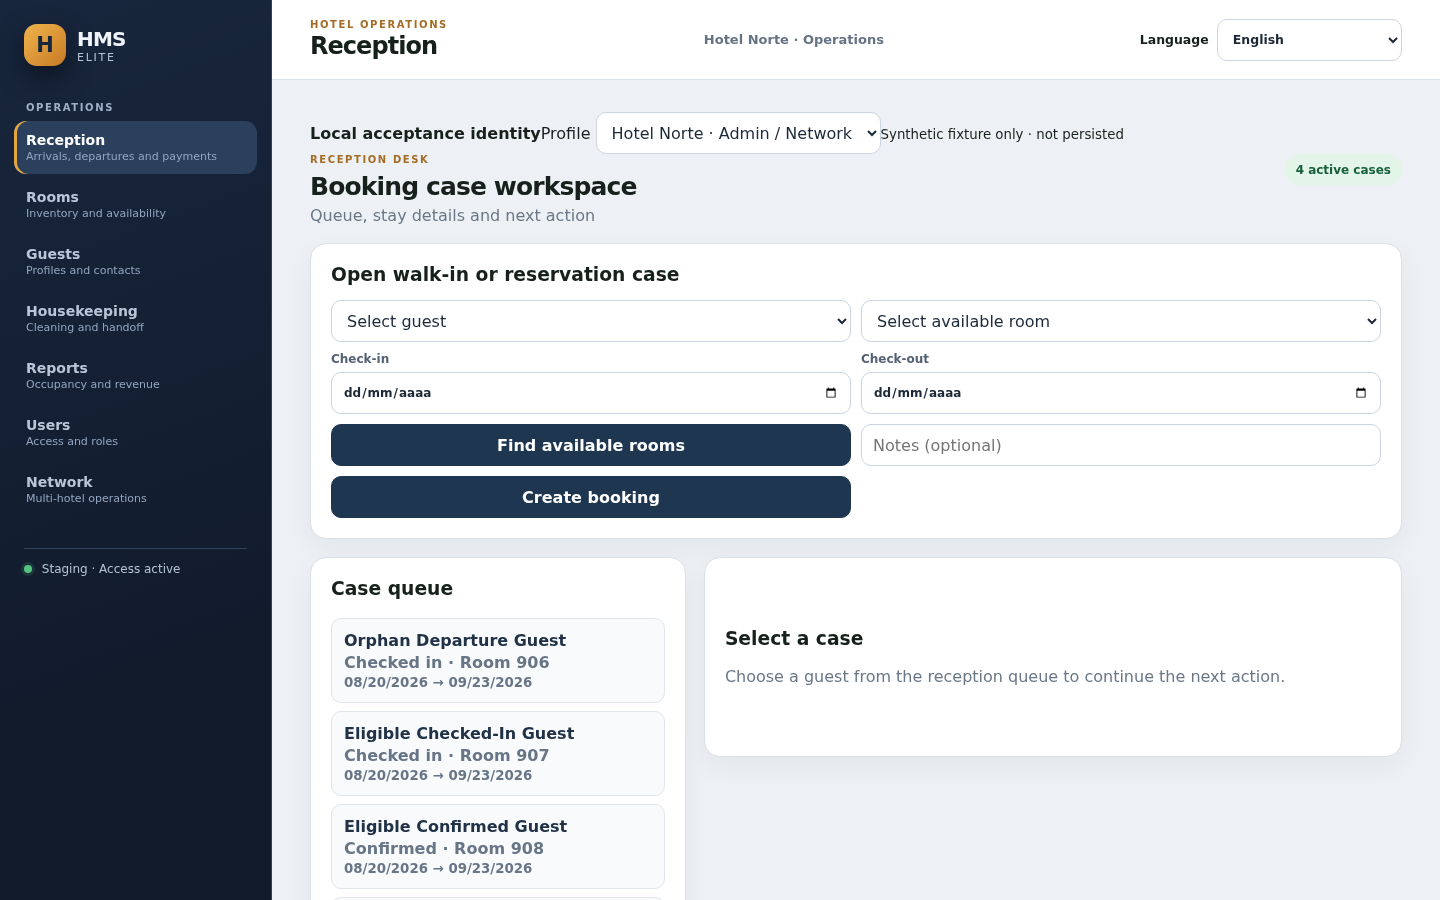Open the Language dropdown
The width and height of the screenshot is (1440, 900).
[x=1309, y=40]
